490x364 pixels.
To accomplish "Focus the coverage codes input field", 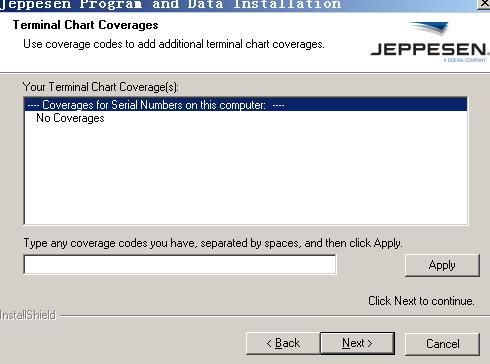I will [x=180, y=264].
